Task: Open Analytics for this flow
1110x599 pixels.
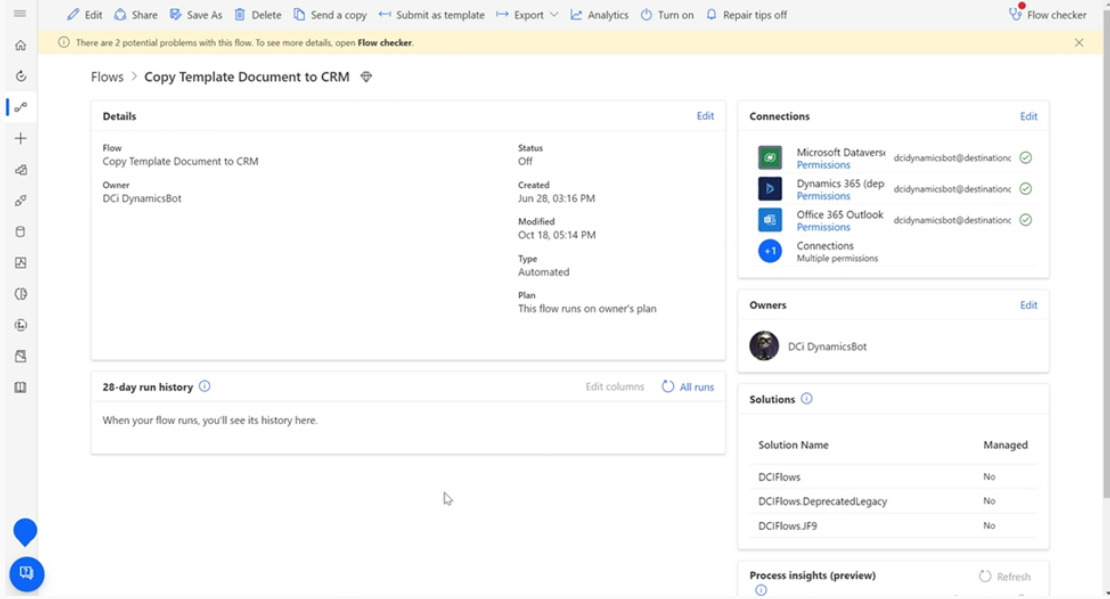Action: point(599,15)
